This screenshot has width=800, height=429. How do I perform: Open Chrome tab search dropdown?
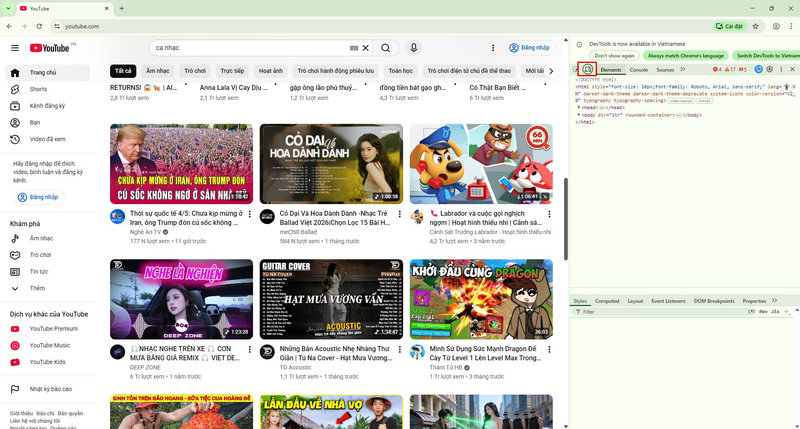pos(8,8)
